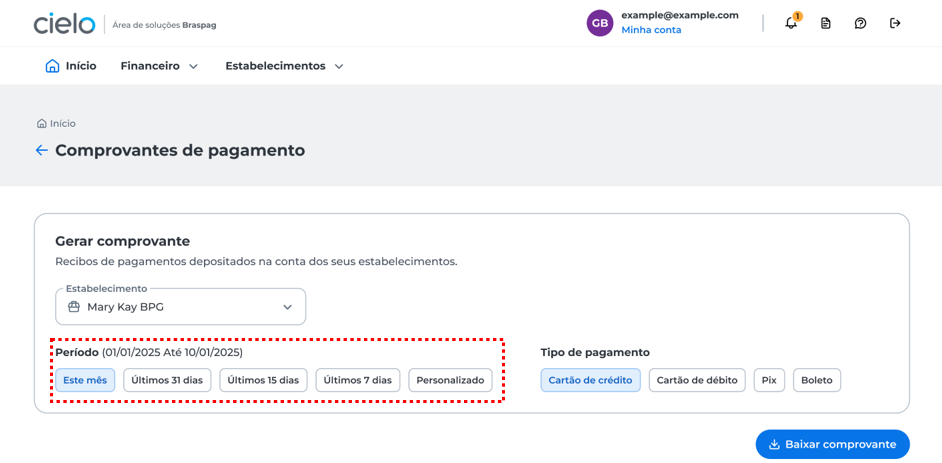Image resolution: width=942 pixels, height=463 pixels.
Task: Expand the Financeiro chevron
Action: click(x=193, y=67)
